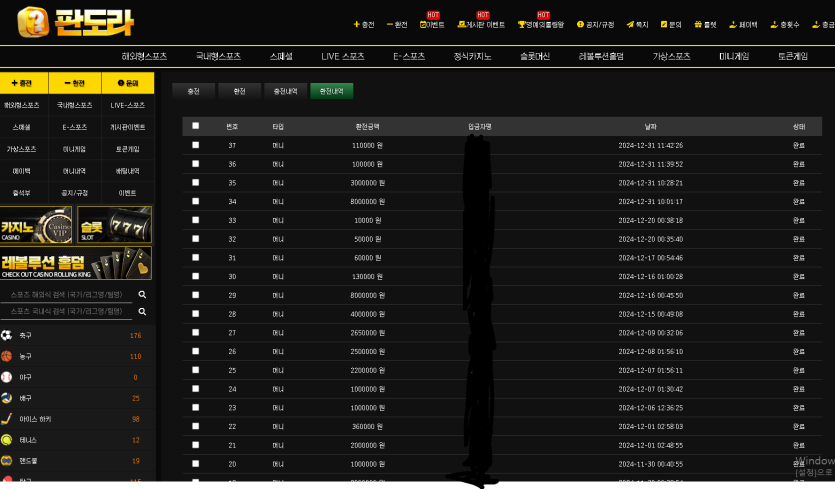835x489 pixels.
Task: Select the basketball sport icon
Action: (x=7, y=356)
